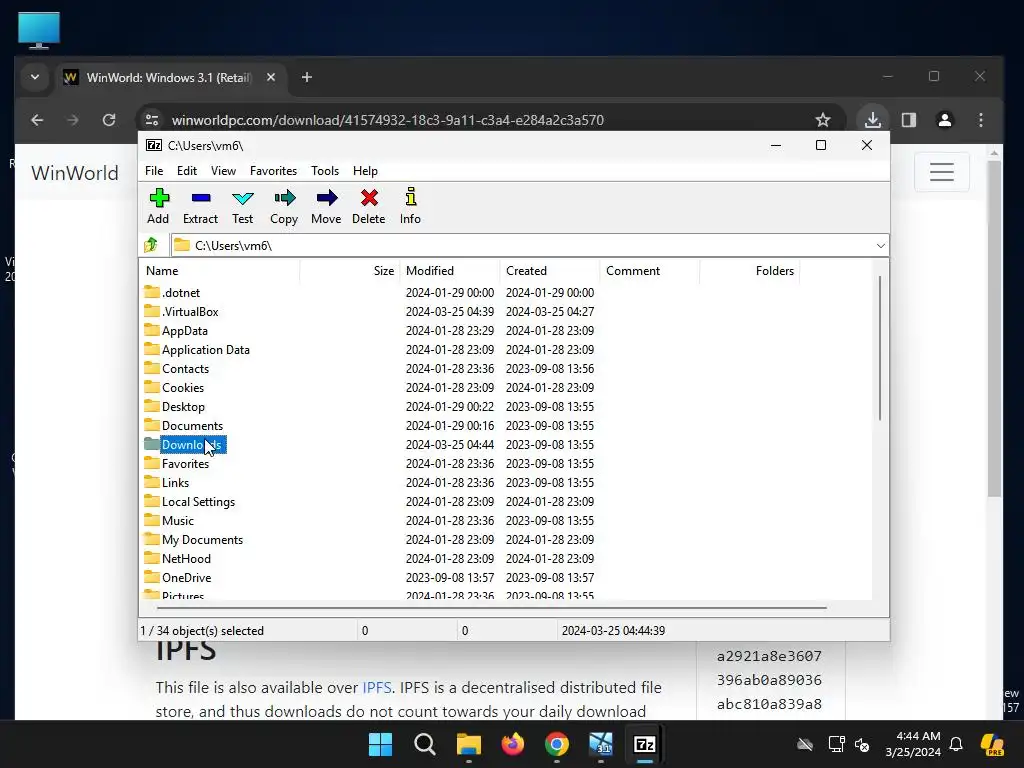Viewport: 1024px width, 768px height.
Task: Follow the IPFS link on the page
Action: tap(377, 688)
